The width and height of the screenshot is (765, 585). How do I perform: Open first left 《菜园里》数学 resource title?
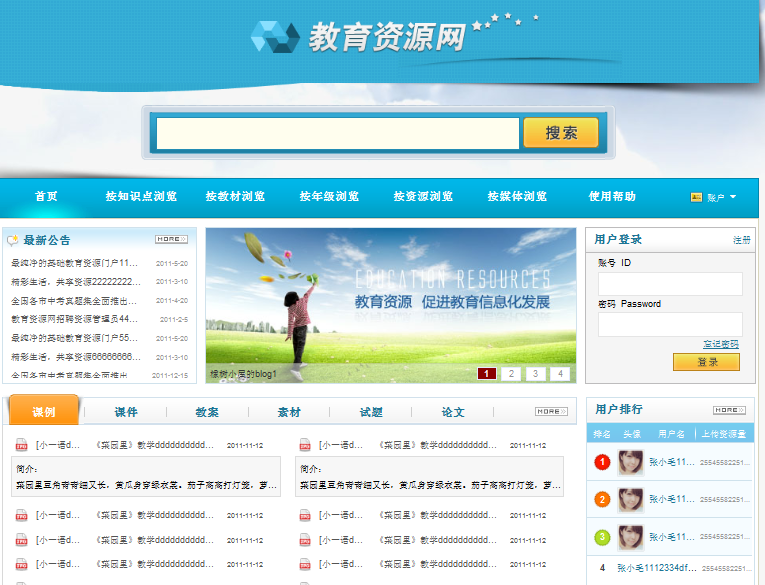[155, 445]
